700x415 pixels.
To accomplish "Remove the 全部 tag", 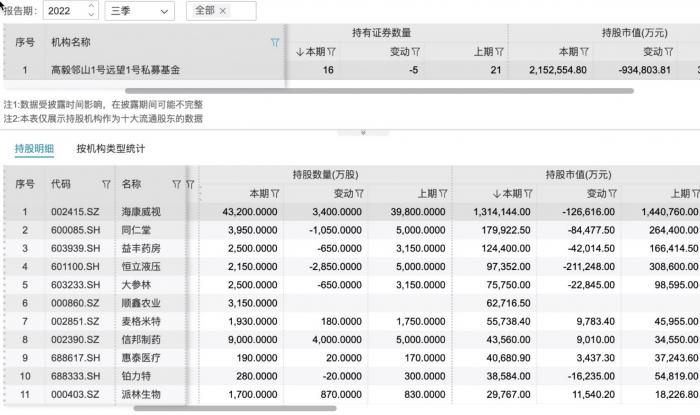I will [223, 11].
